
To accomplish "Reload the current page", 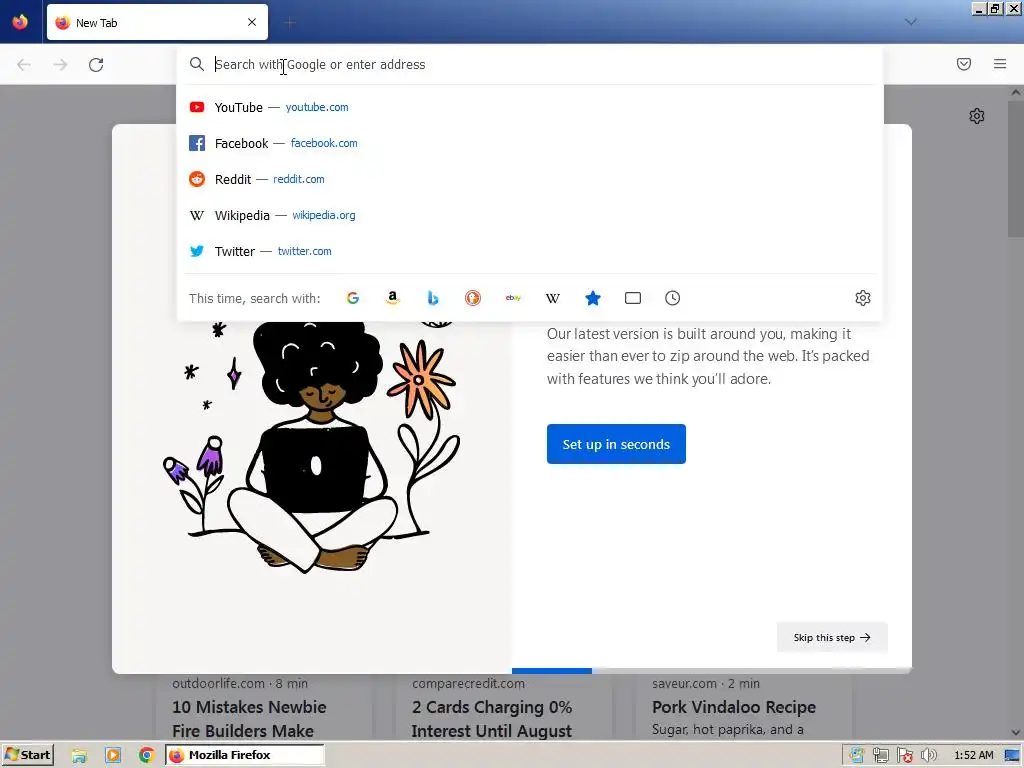I will [x=96, y=65].
